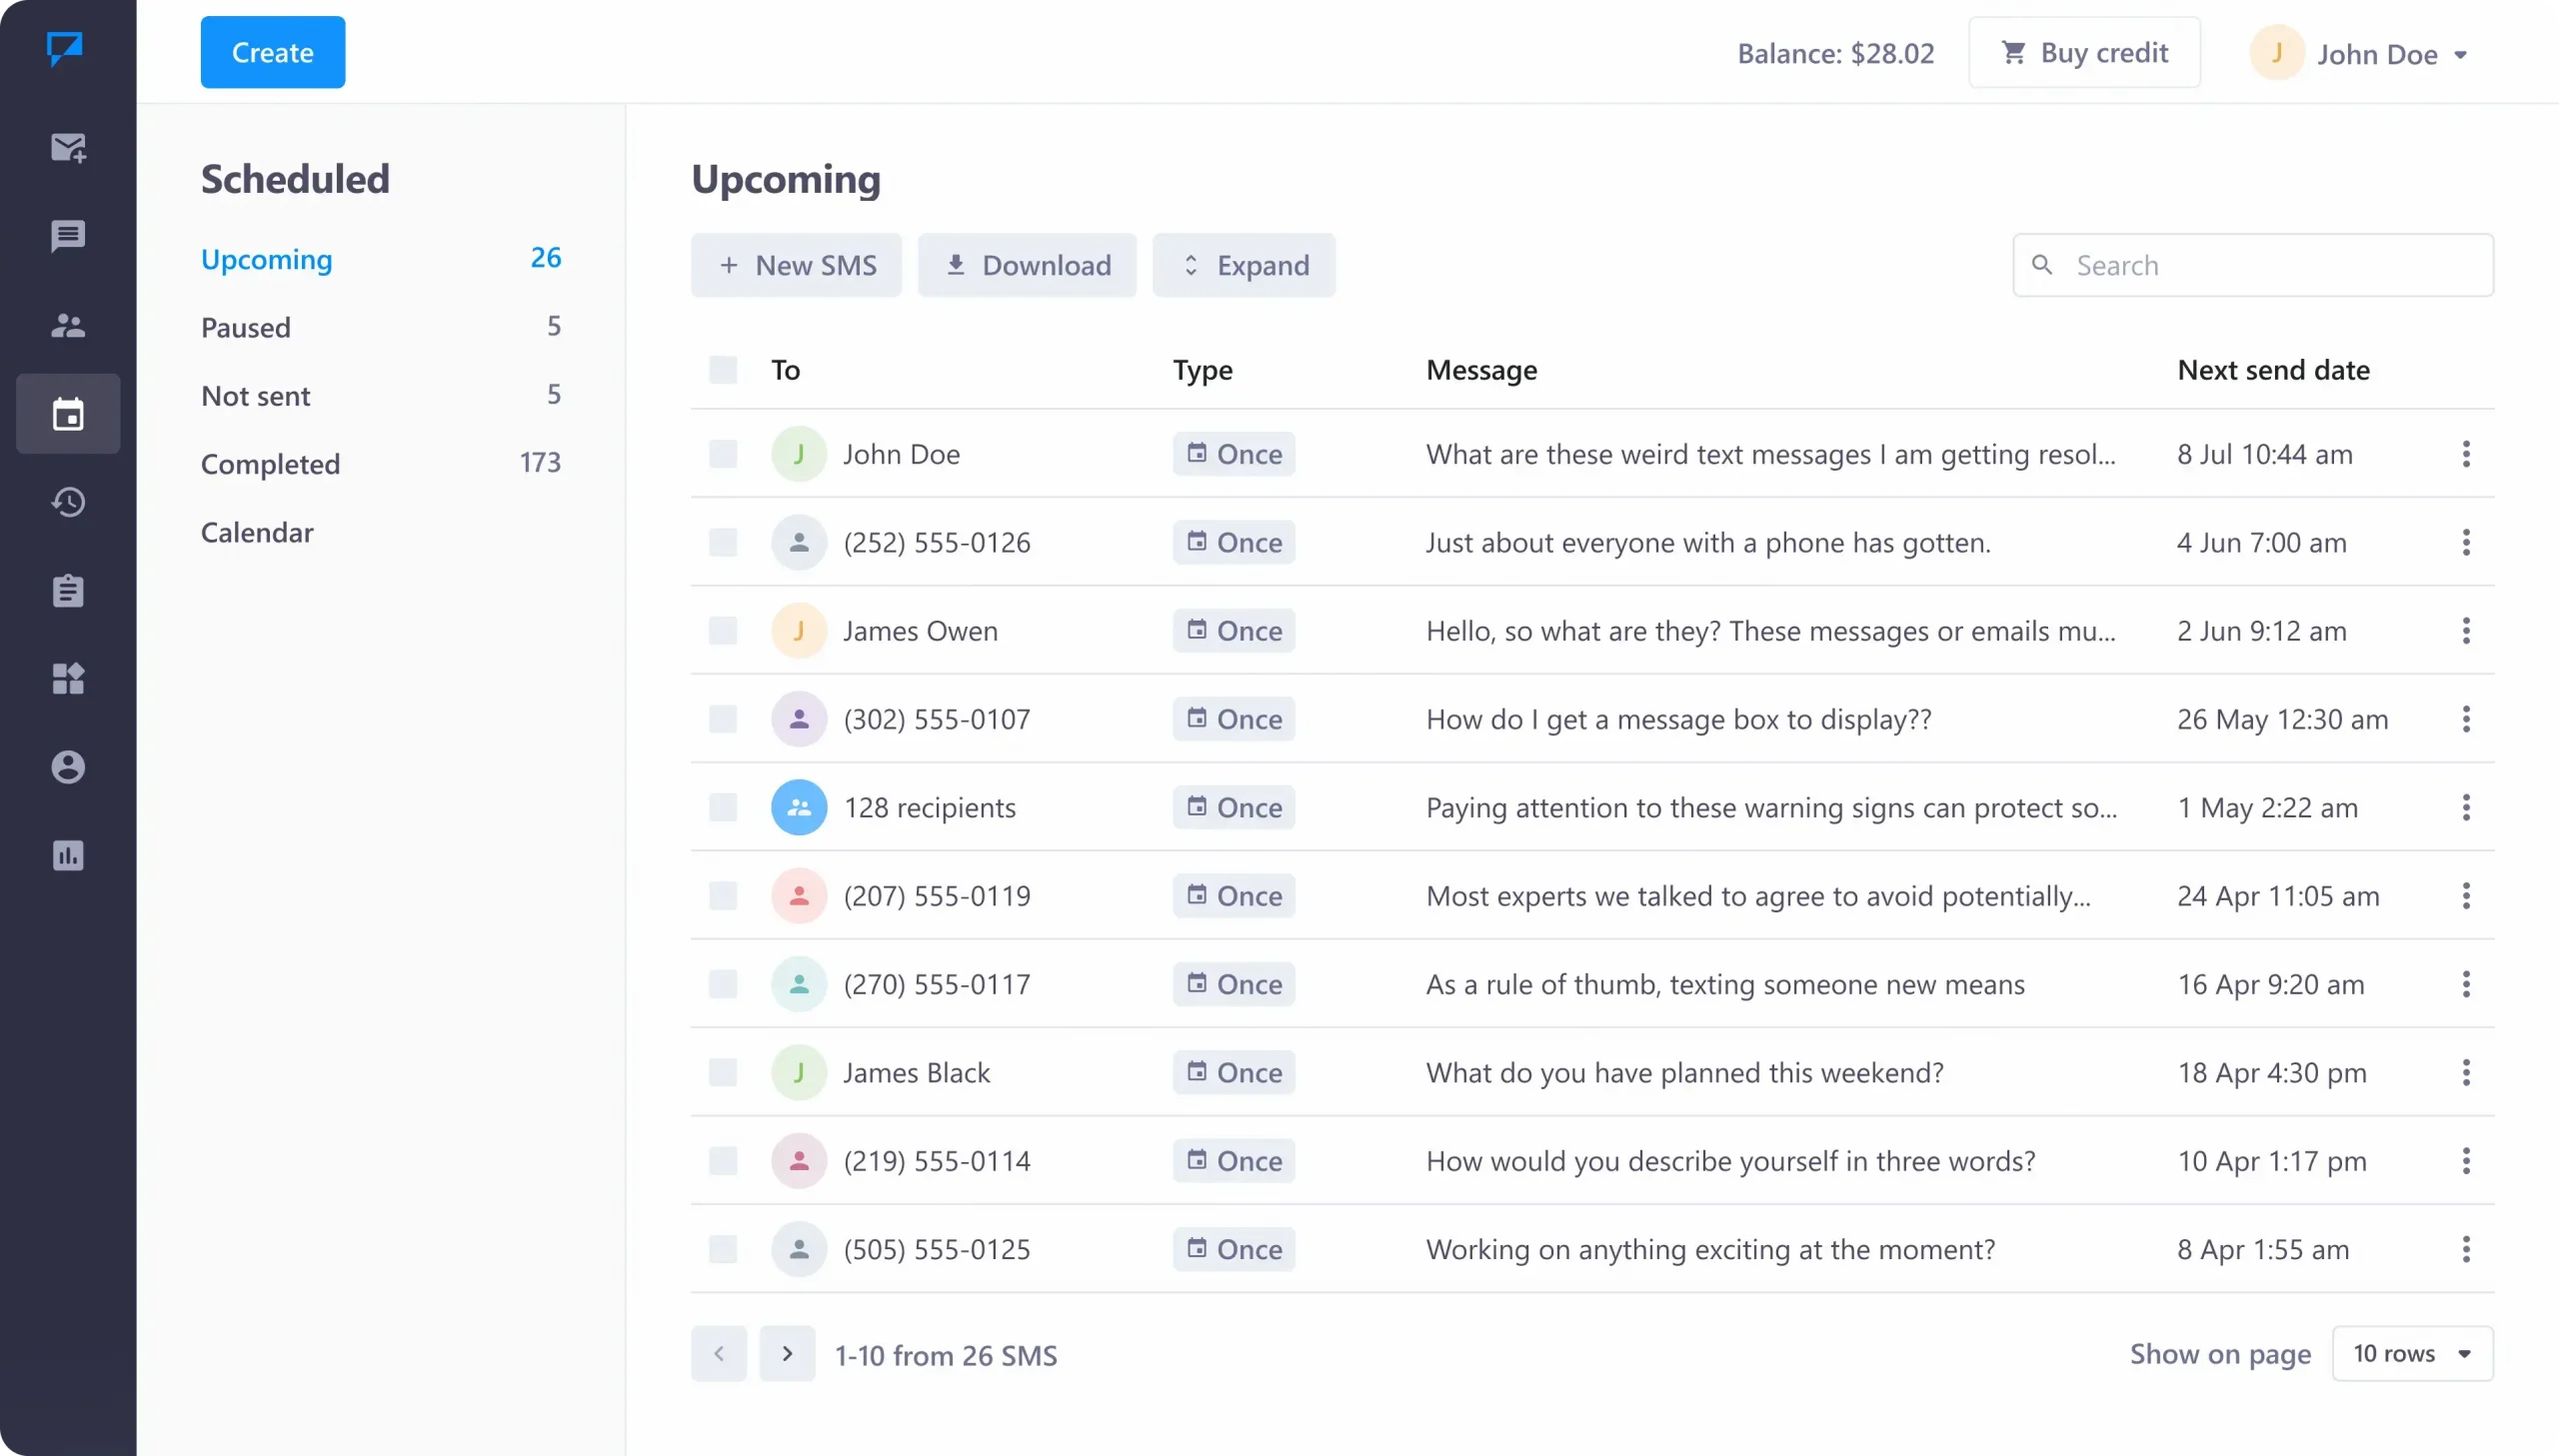Open the row menu for (505) 555-0125
The height and width of the screenshot is (1456, 2559).
[2466, 1249]
